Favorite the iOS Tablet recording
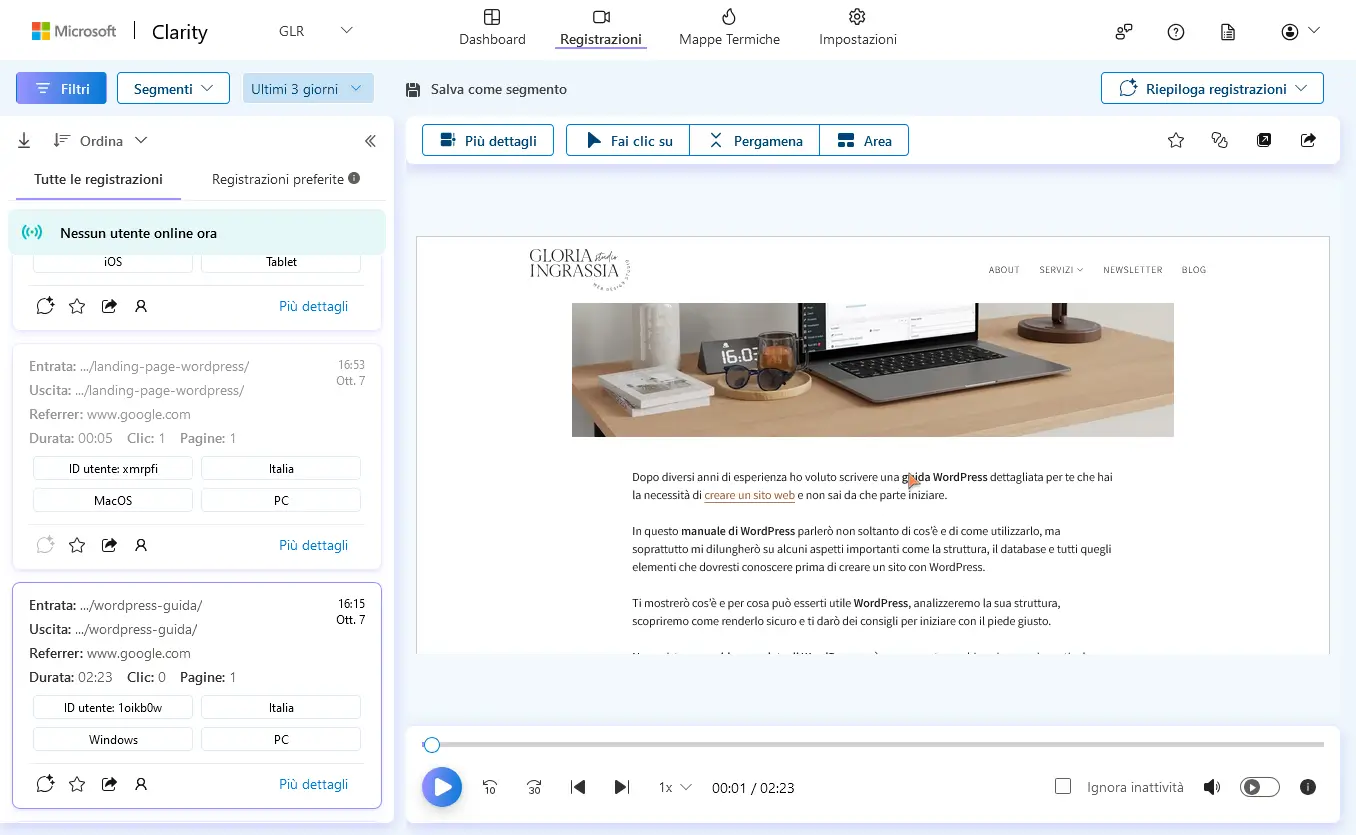Screen dimensions: 1356x835 [77, 306]
